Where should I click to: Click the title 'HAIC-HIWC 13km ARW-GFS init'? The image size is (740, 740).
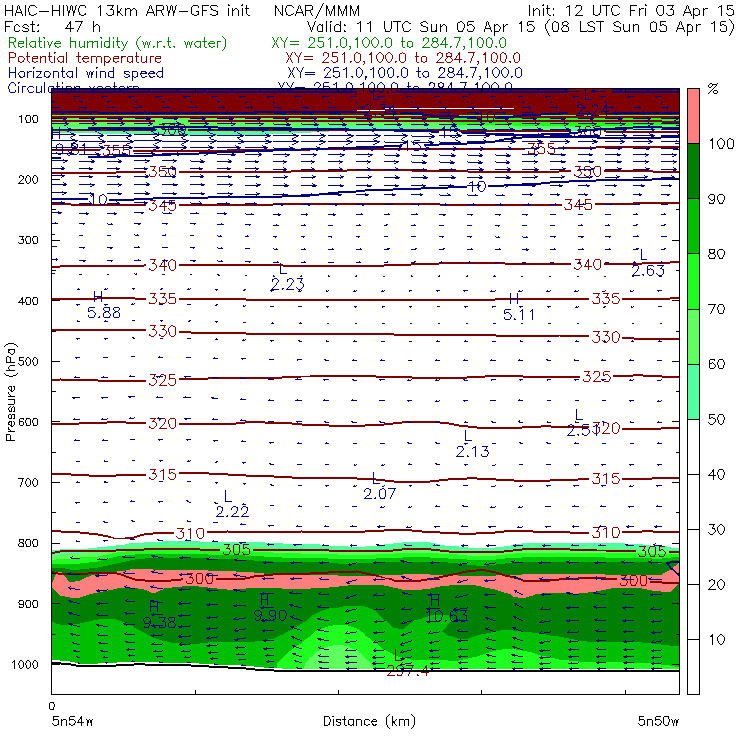(x=126, y=11)
